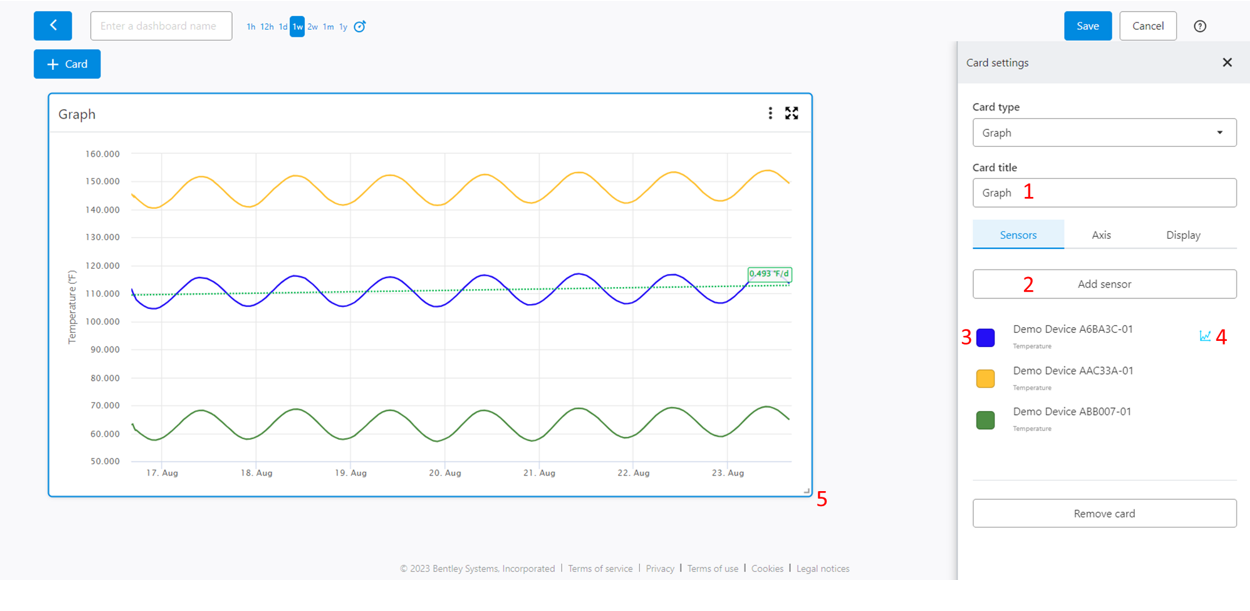1250x611 pixels.
Task: Cancel the dashboard edits
Action: 1147,26
